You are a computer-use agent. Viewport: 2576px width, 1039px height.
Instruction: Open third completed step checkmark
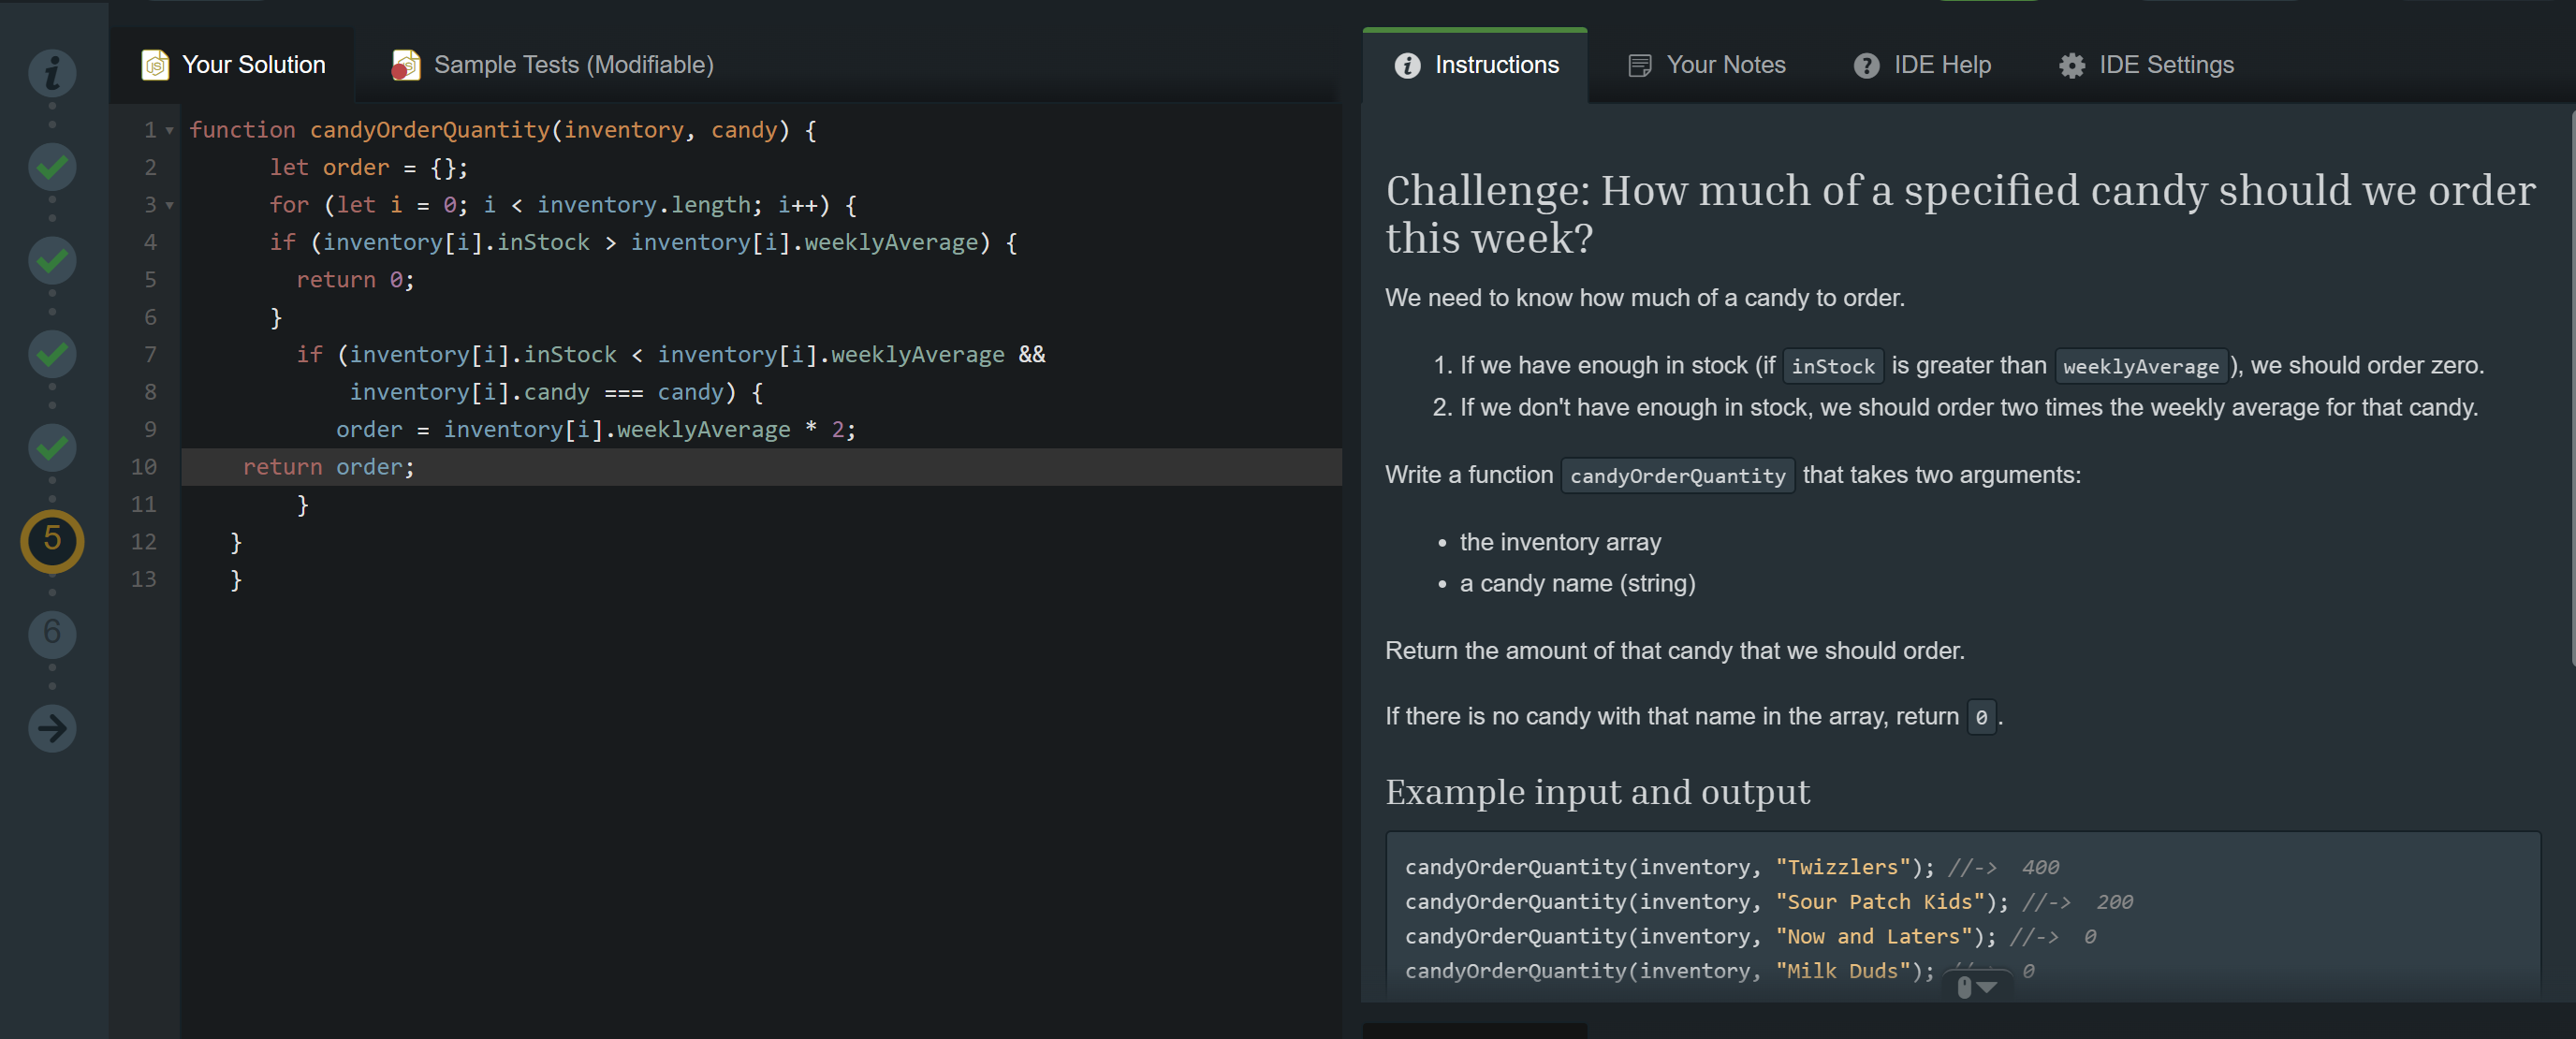pos(52,353)
